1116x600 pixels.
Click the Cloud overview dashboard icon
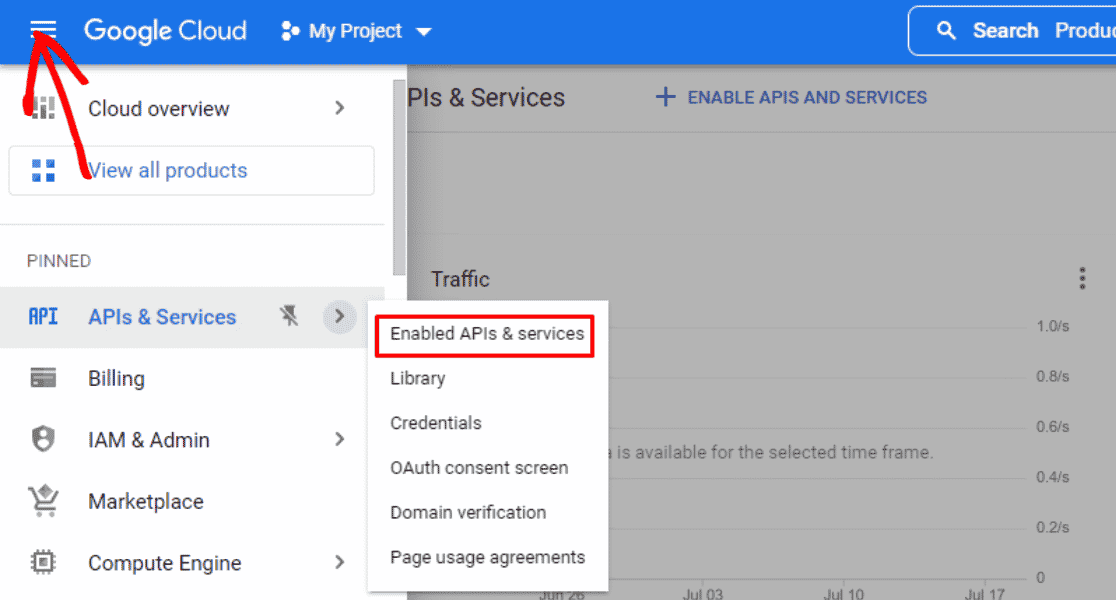(x=43, y=108)
